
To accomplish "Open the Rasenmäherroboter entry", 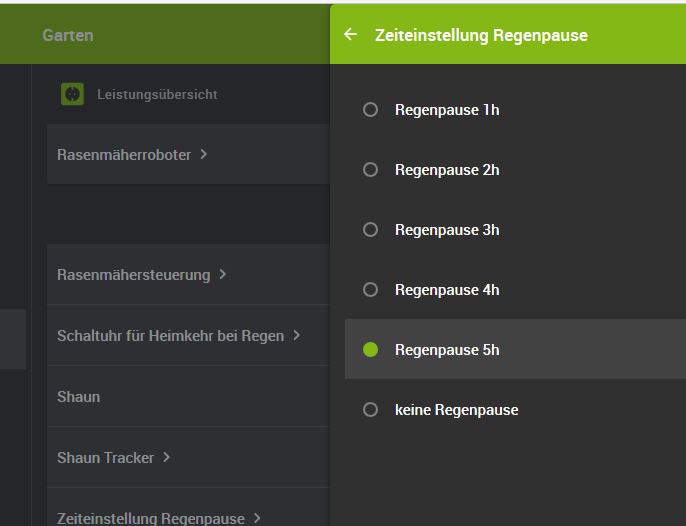I will pos(124,155).
